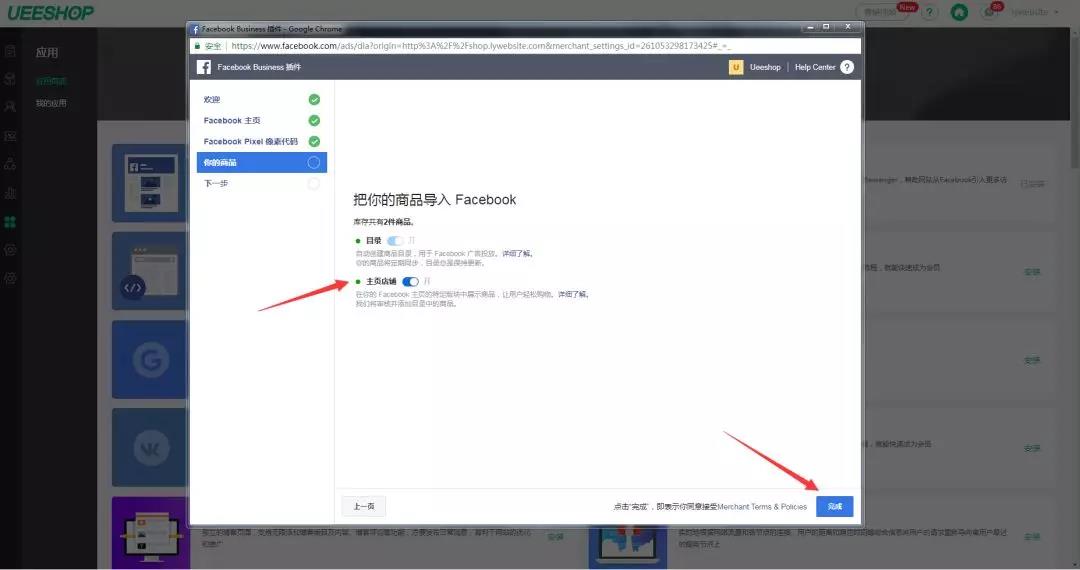1080x570 pixels.
Task: Open the Help Center question mark icon
Action: 847,67
